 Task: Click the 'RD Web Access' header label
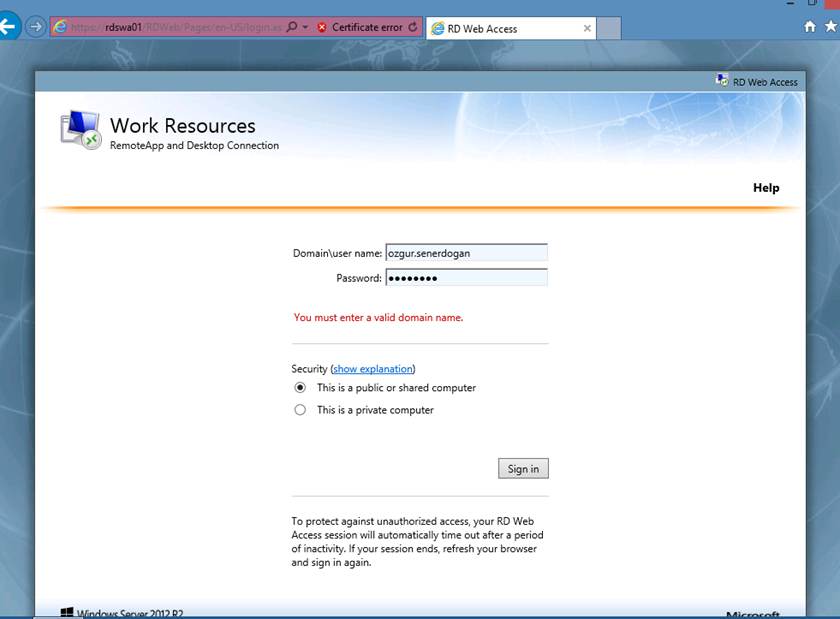tap(765, 83)
